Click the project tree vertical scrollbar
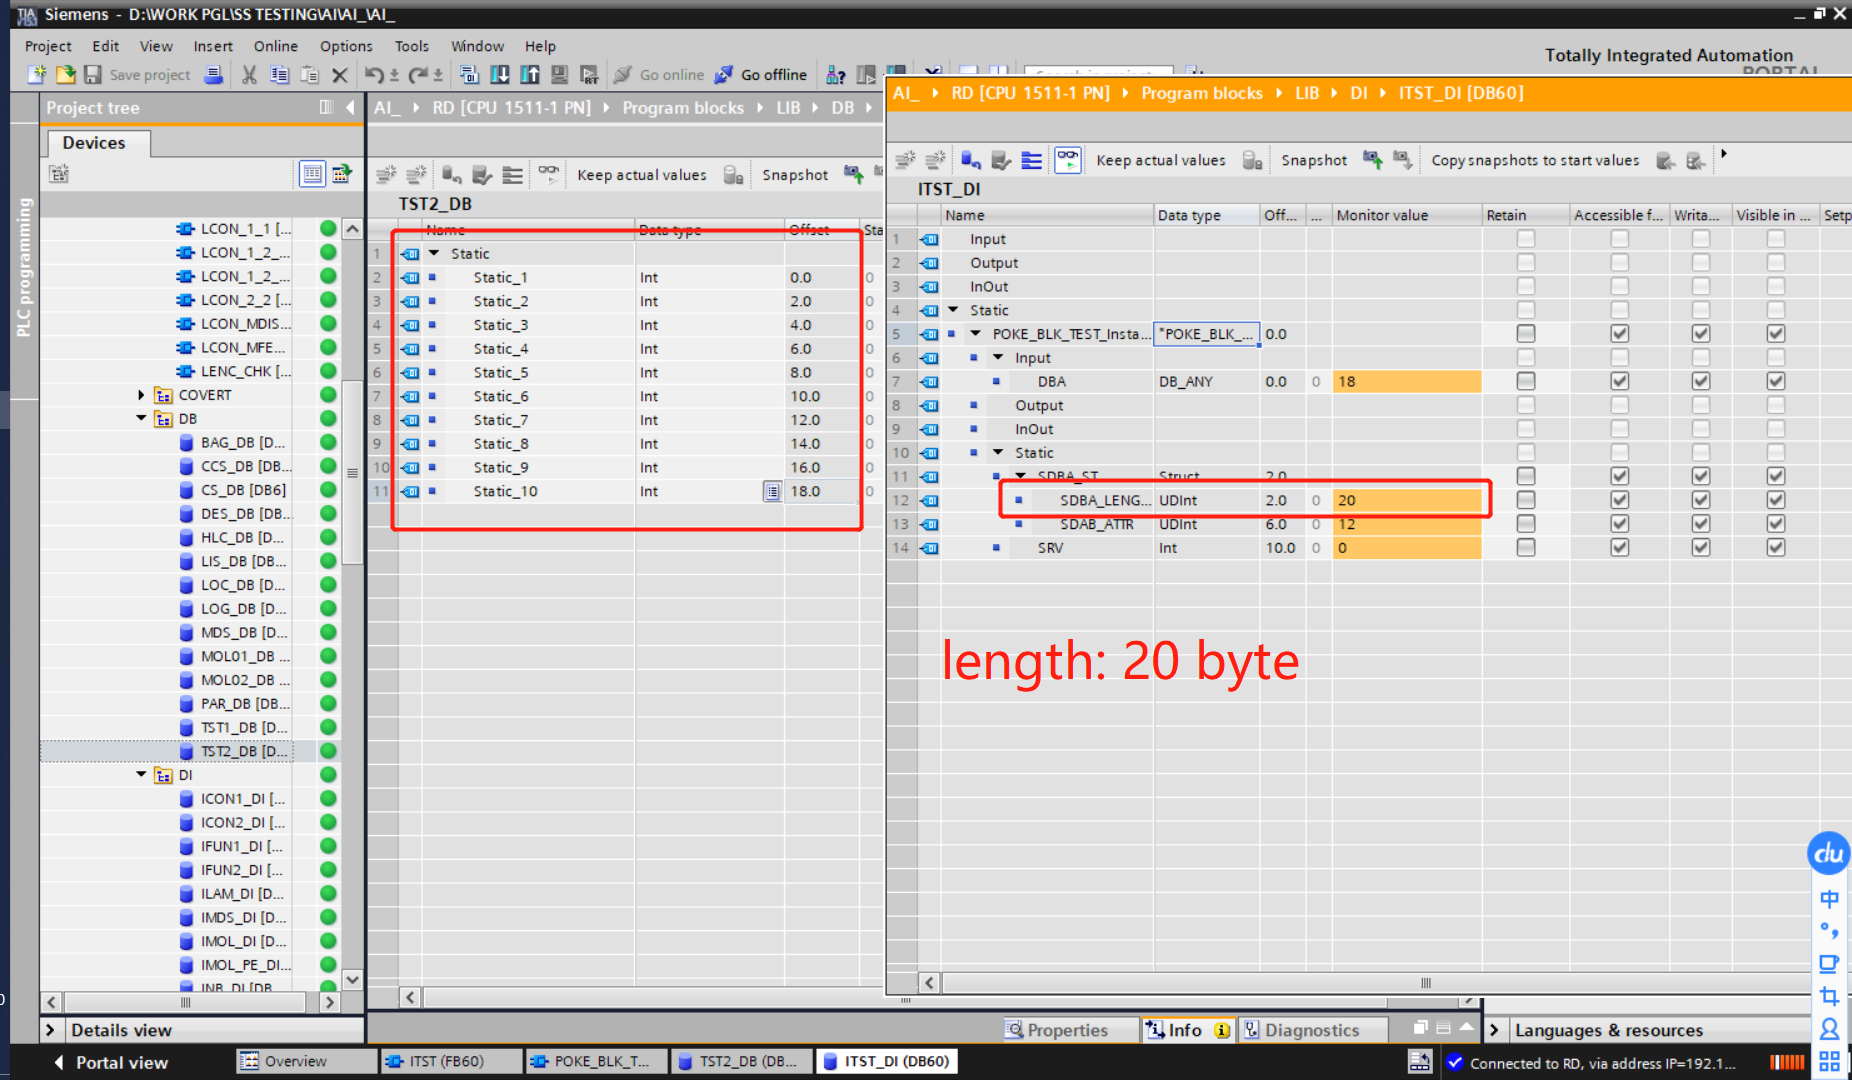This screenshot has height=1080, width=1852. pyautogui.click(x=352, y=475)
